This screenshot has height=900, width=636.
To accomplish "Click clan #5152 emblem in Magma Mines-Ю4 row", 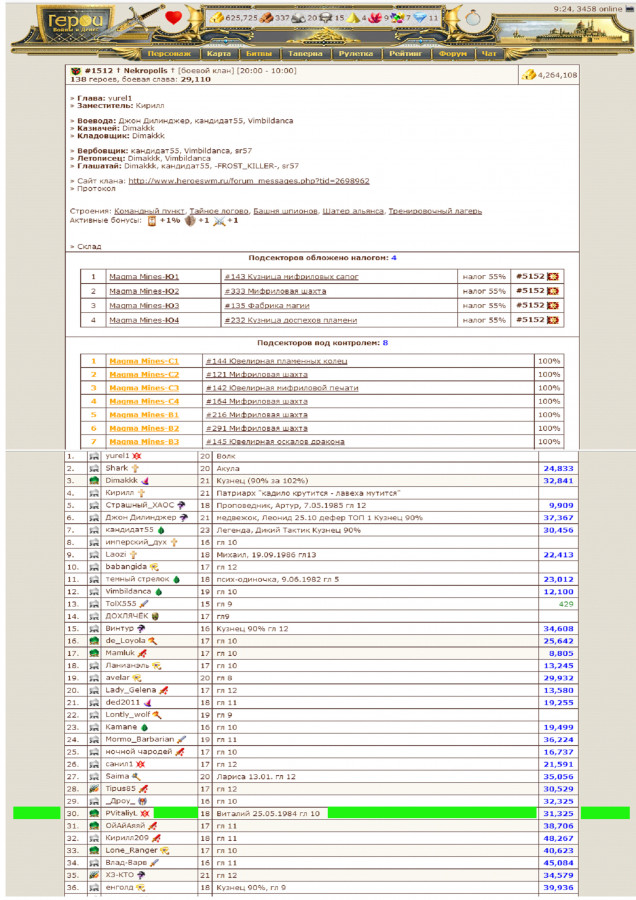I will pyautogui.click(x=553, y=320).
